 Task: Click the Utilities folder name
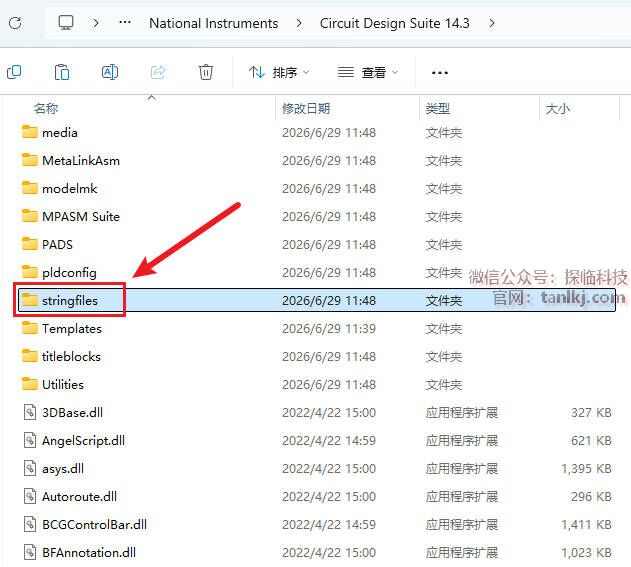(x=63, y=384)
